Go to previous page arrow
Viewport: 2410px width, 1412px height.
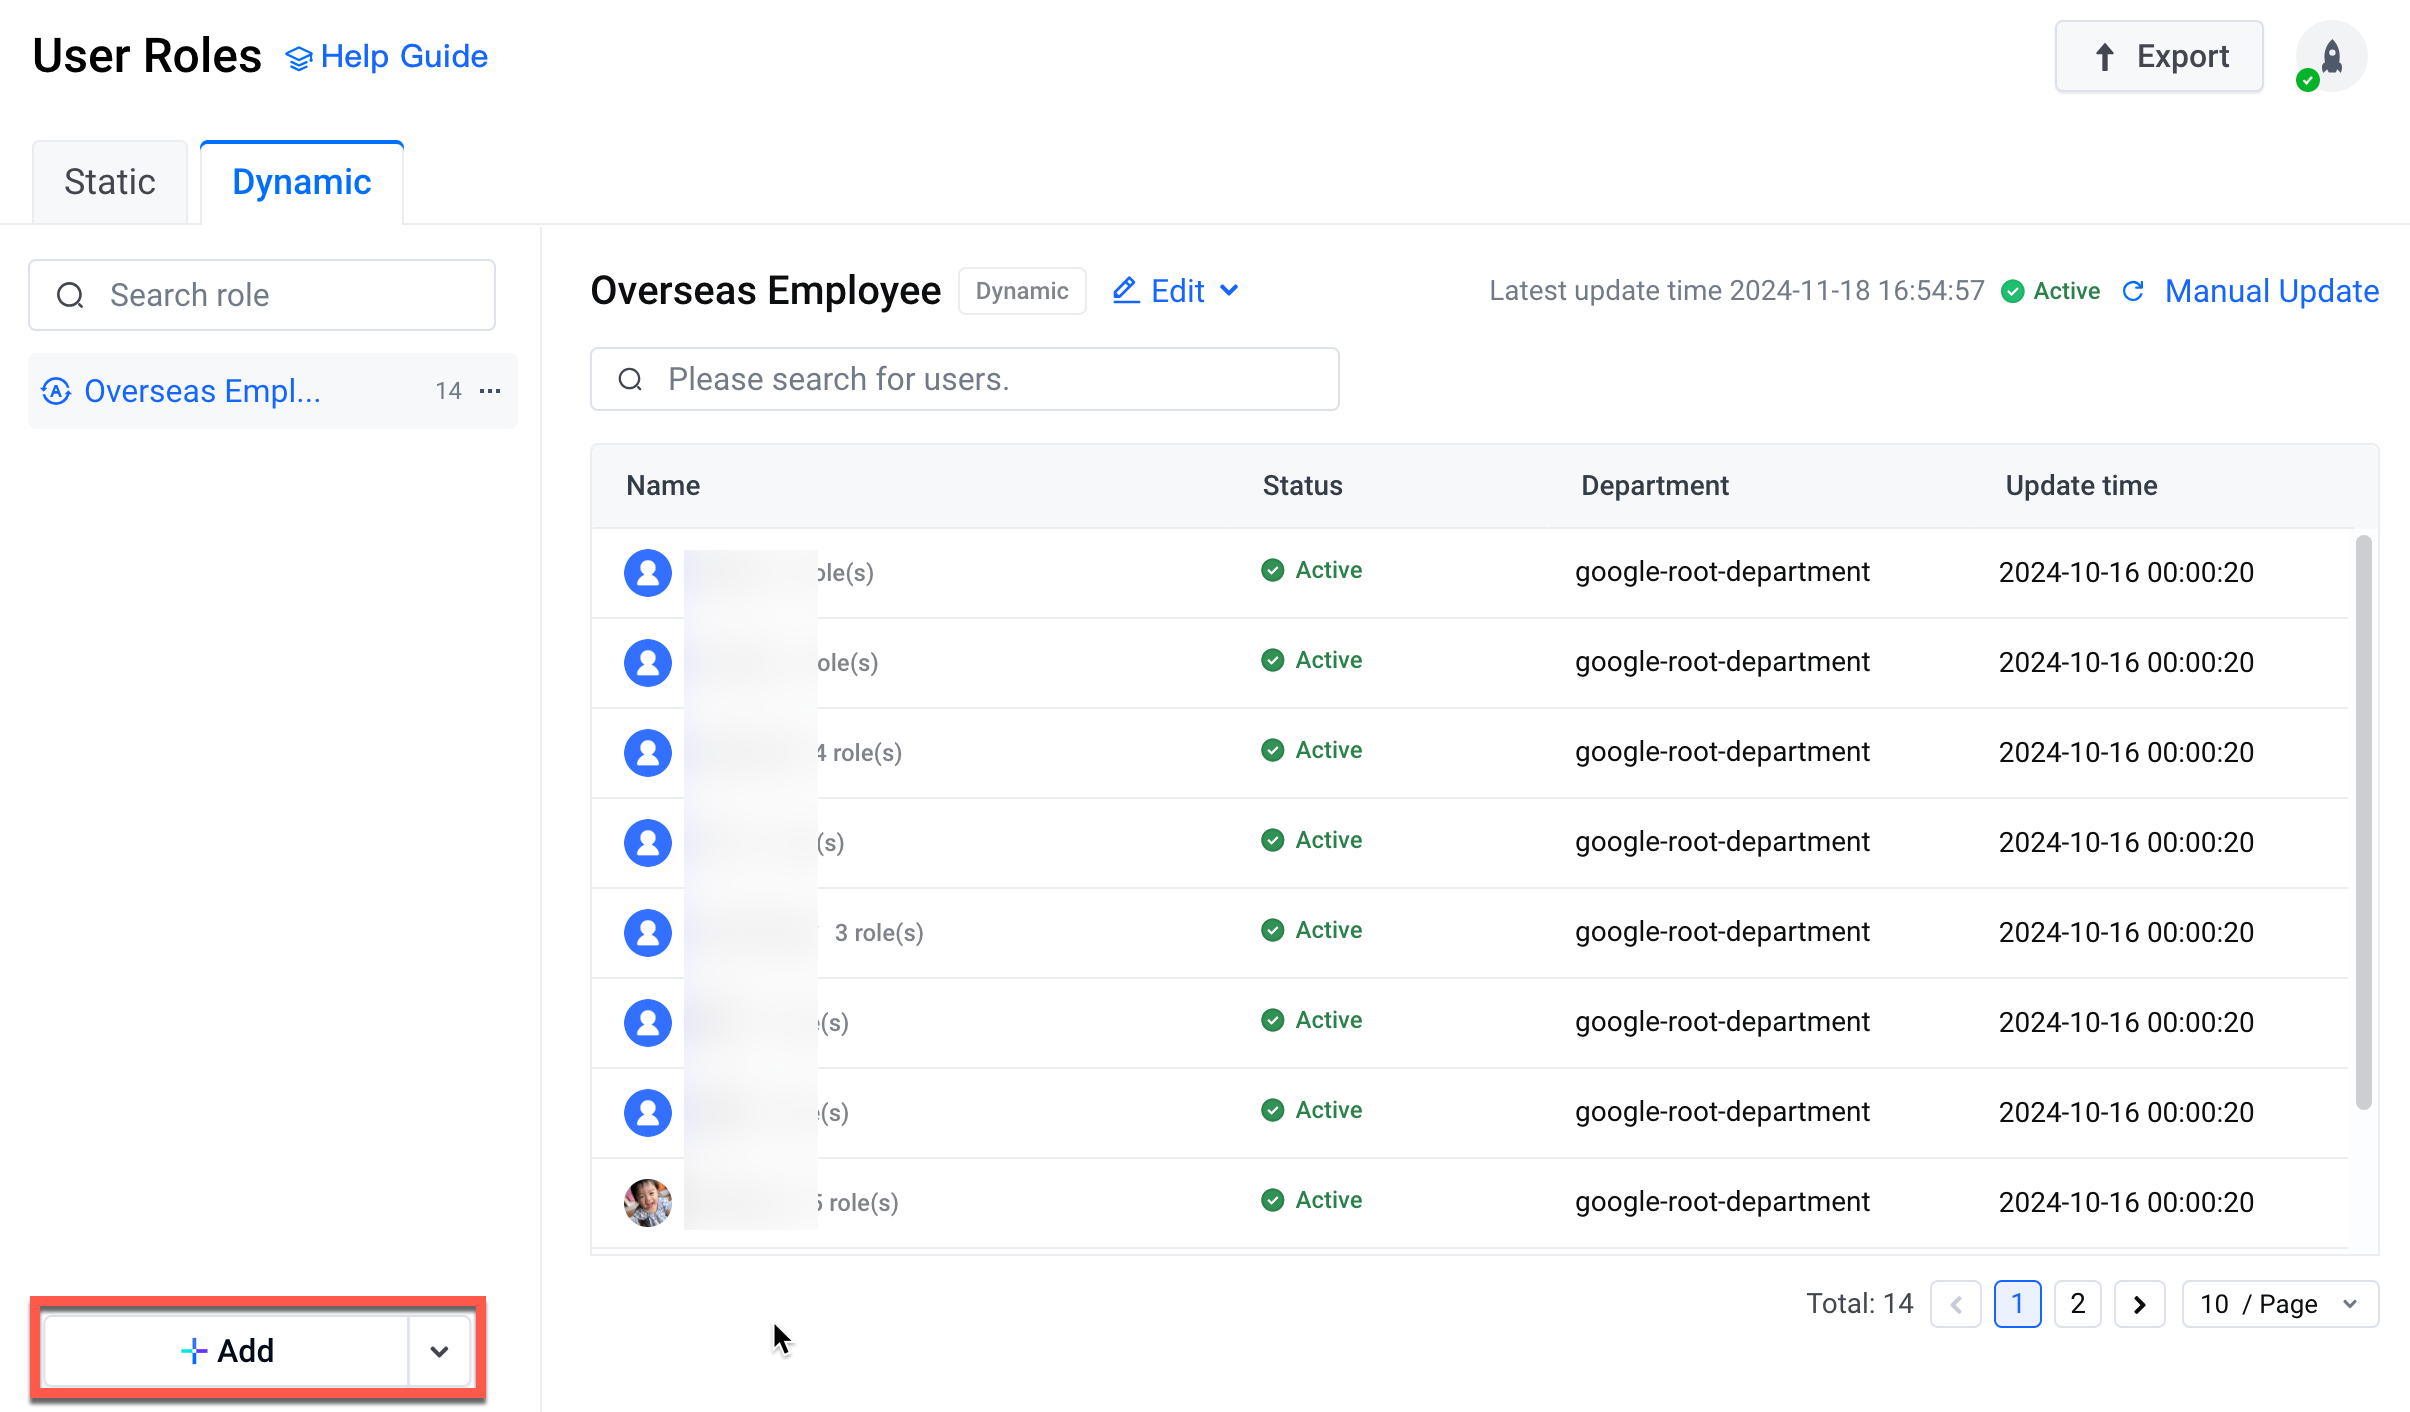(1956, 1304)
